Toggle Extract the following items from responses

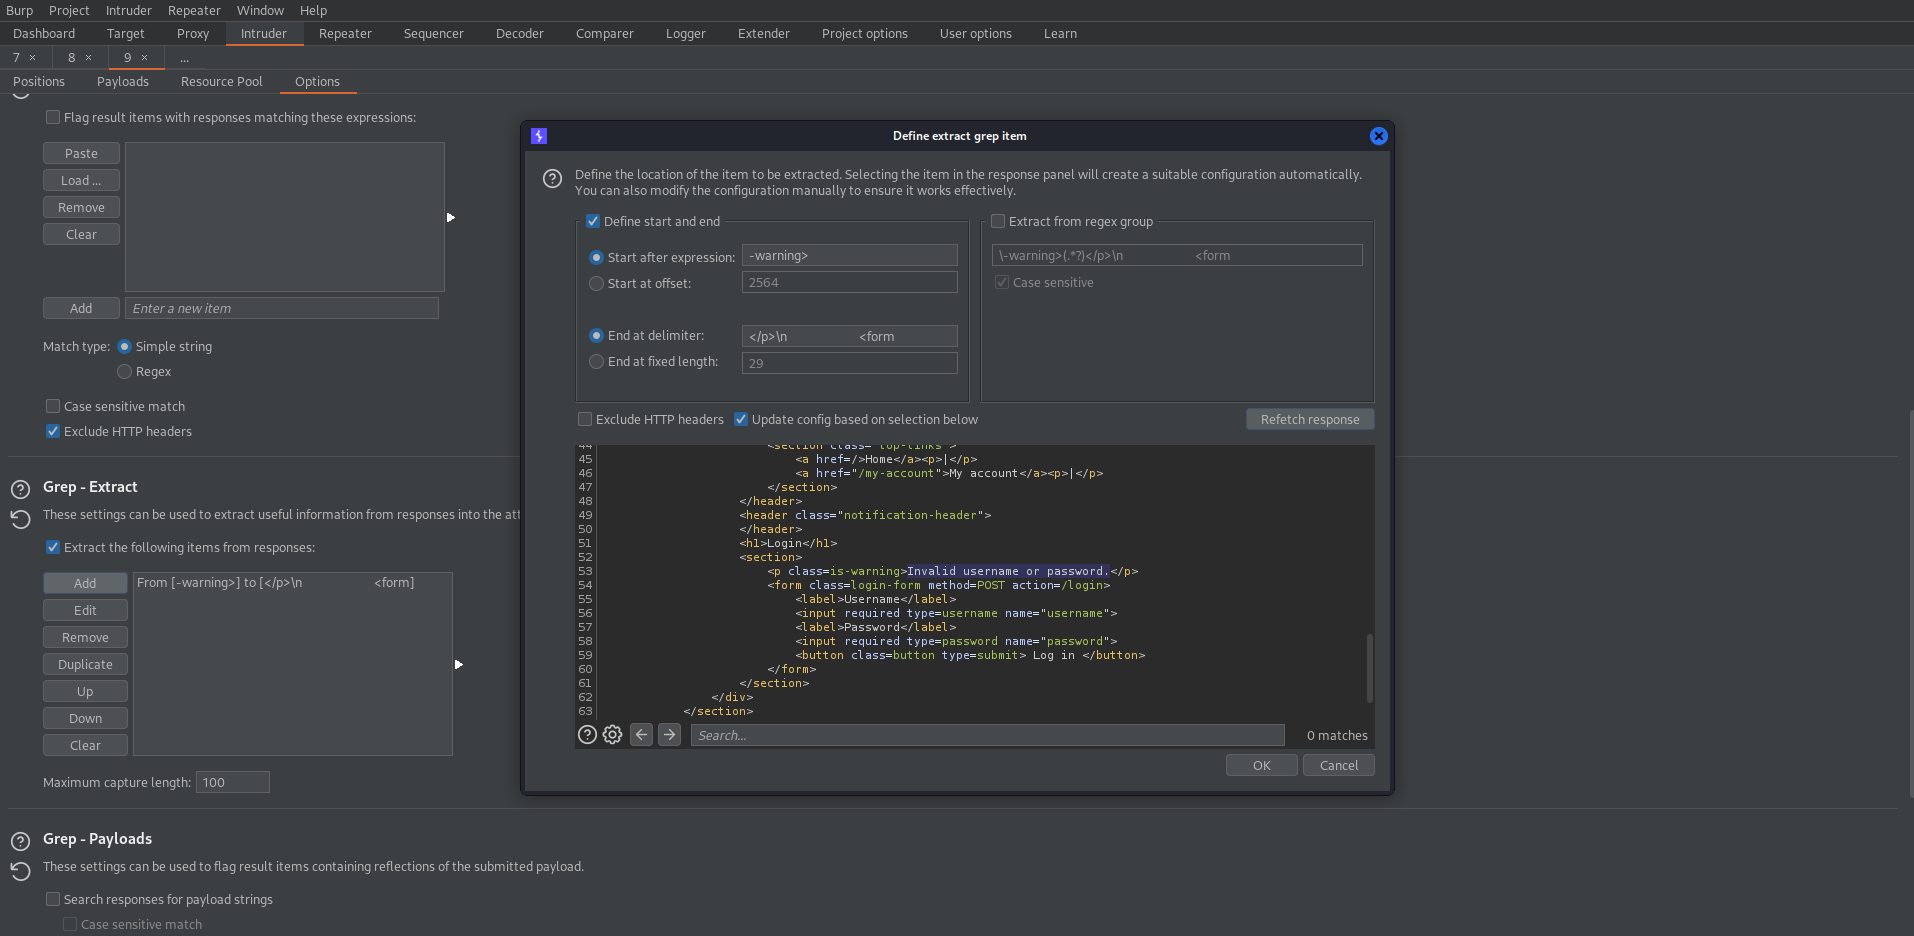[53, 547]
